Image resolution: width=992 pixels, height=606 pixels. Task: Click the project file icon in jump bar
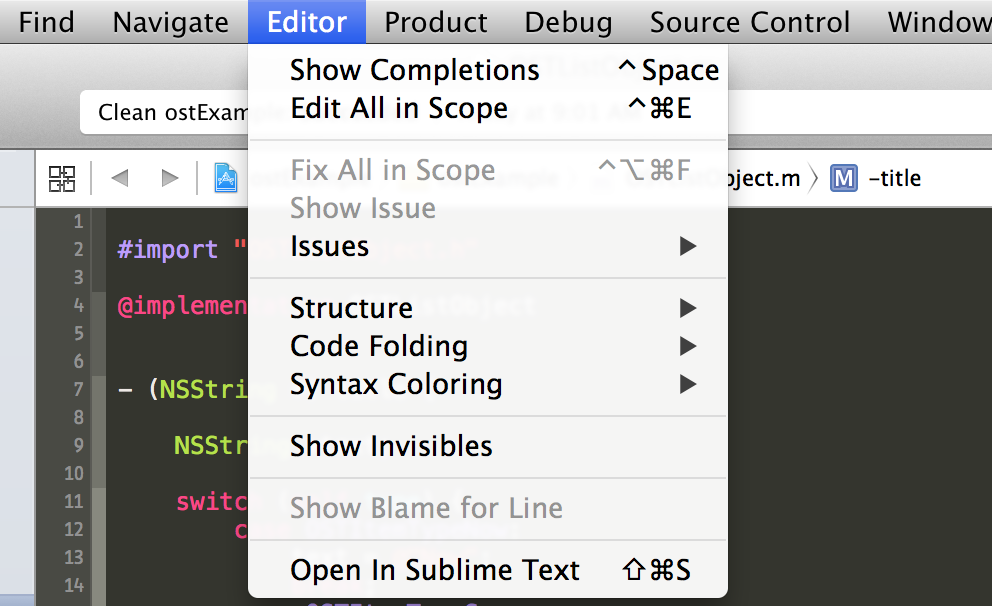226,178
